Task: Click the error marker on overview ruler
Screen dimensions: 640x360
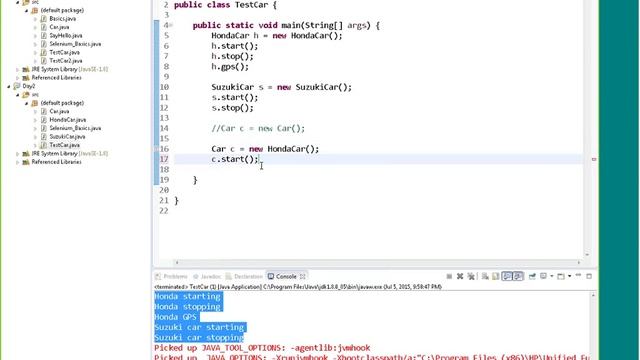Action: click(594, 159)
